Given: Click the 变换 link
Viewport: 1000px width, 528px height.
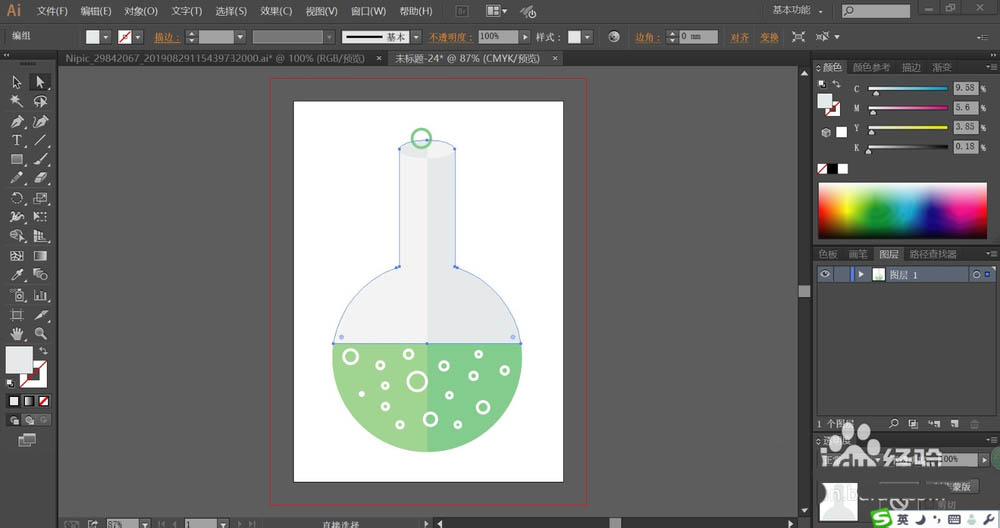Looking at the screenshot, I should pyautogui.click(x=770, y=38).
